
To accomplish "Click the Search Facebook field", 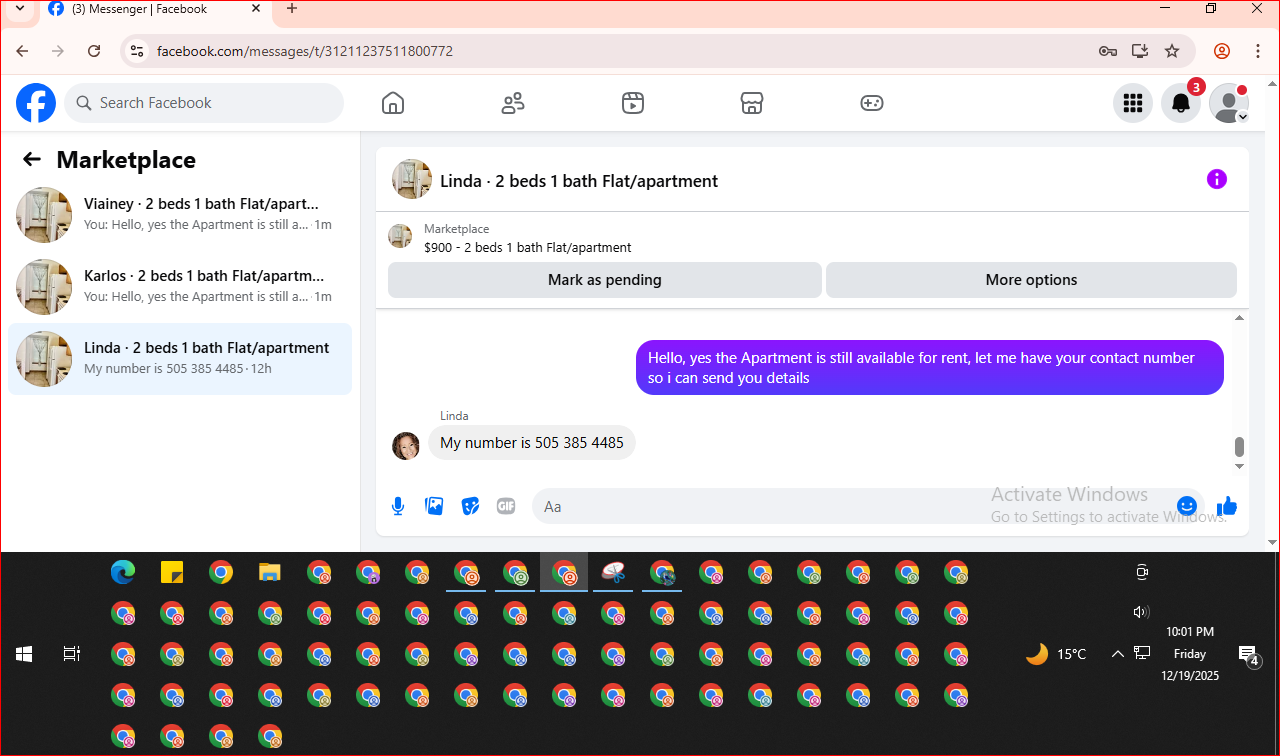I will point(204,103).
